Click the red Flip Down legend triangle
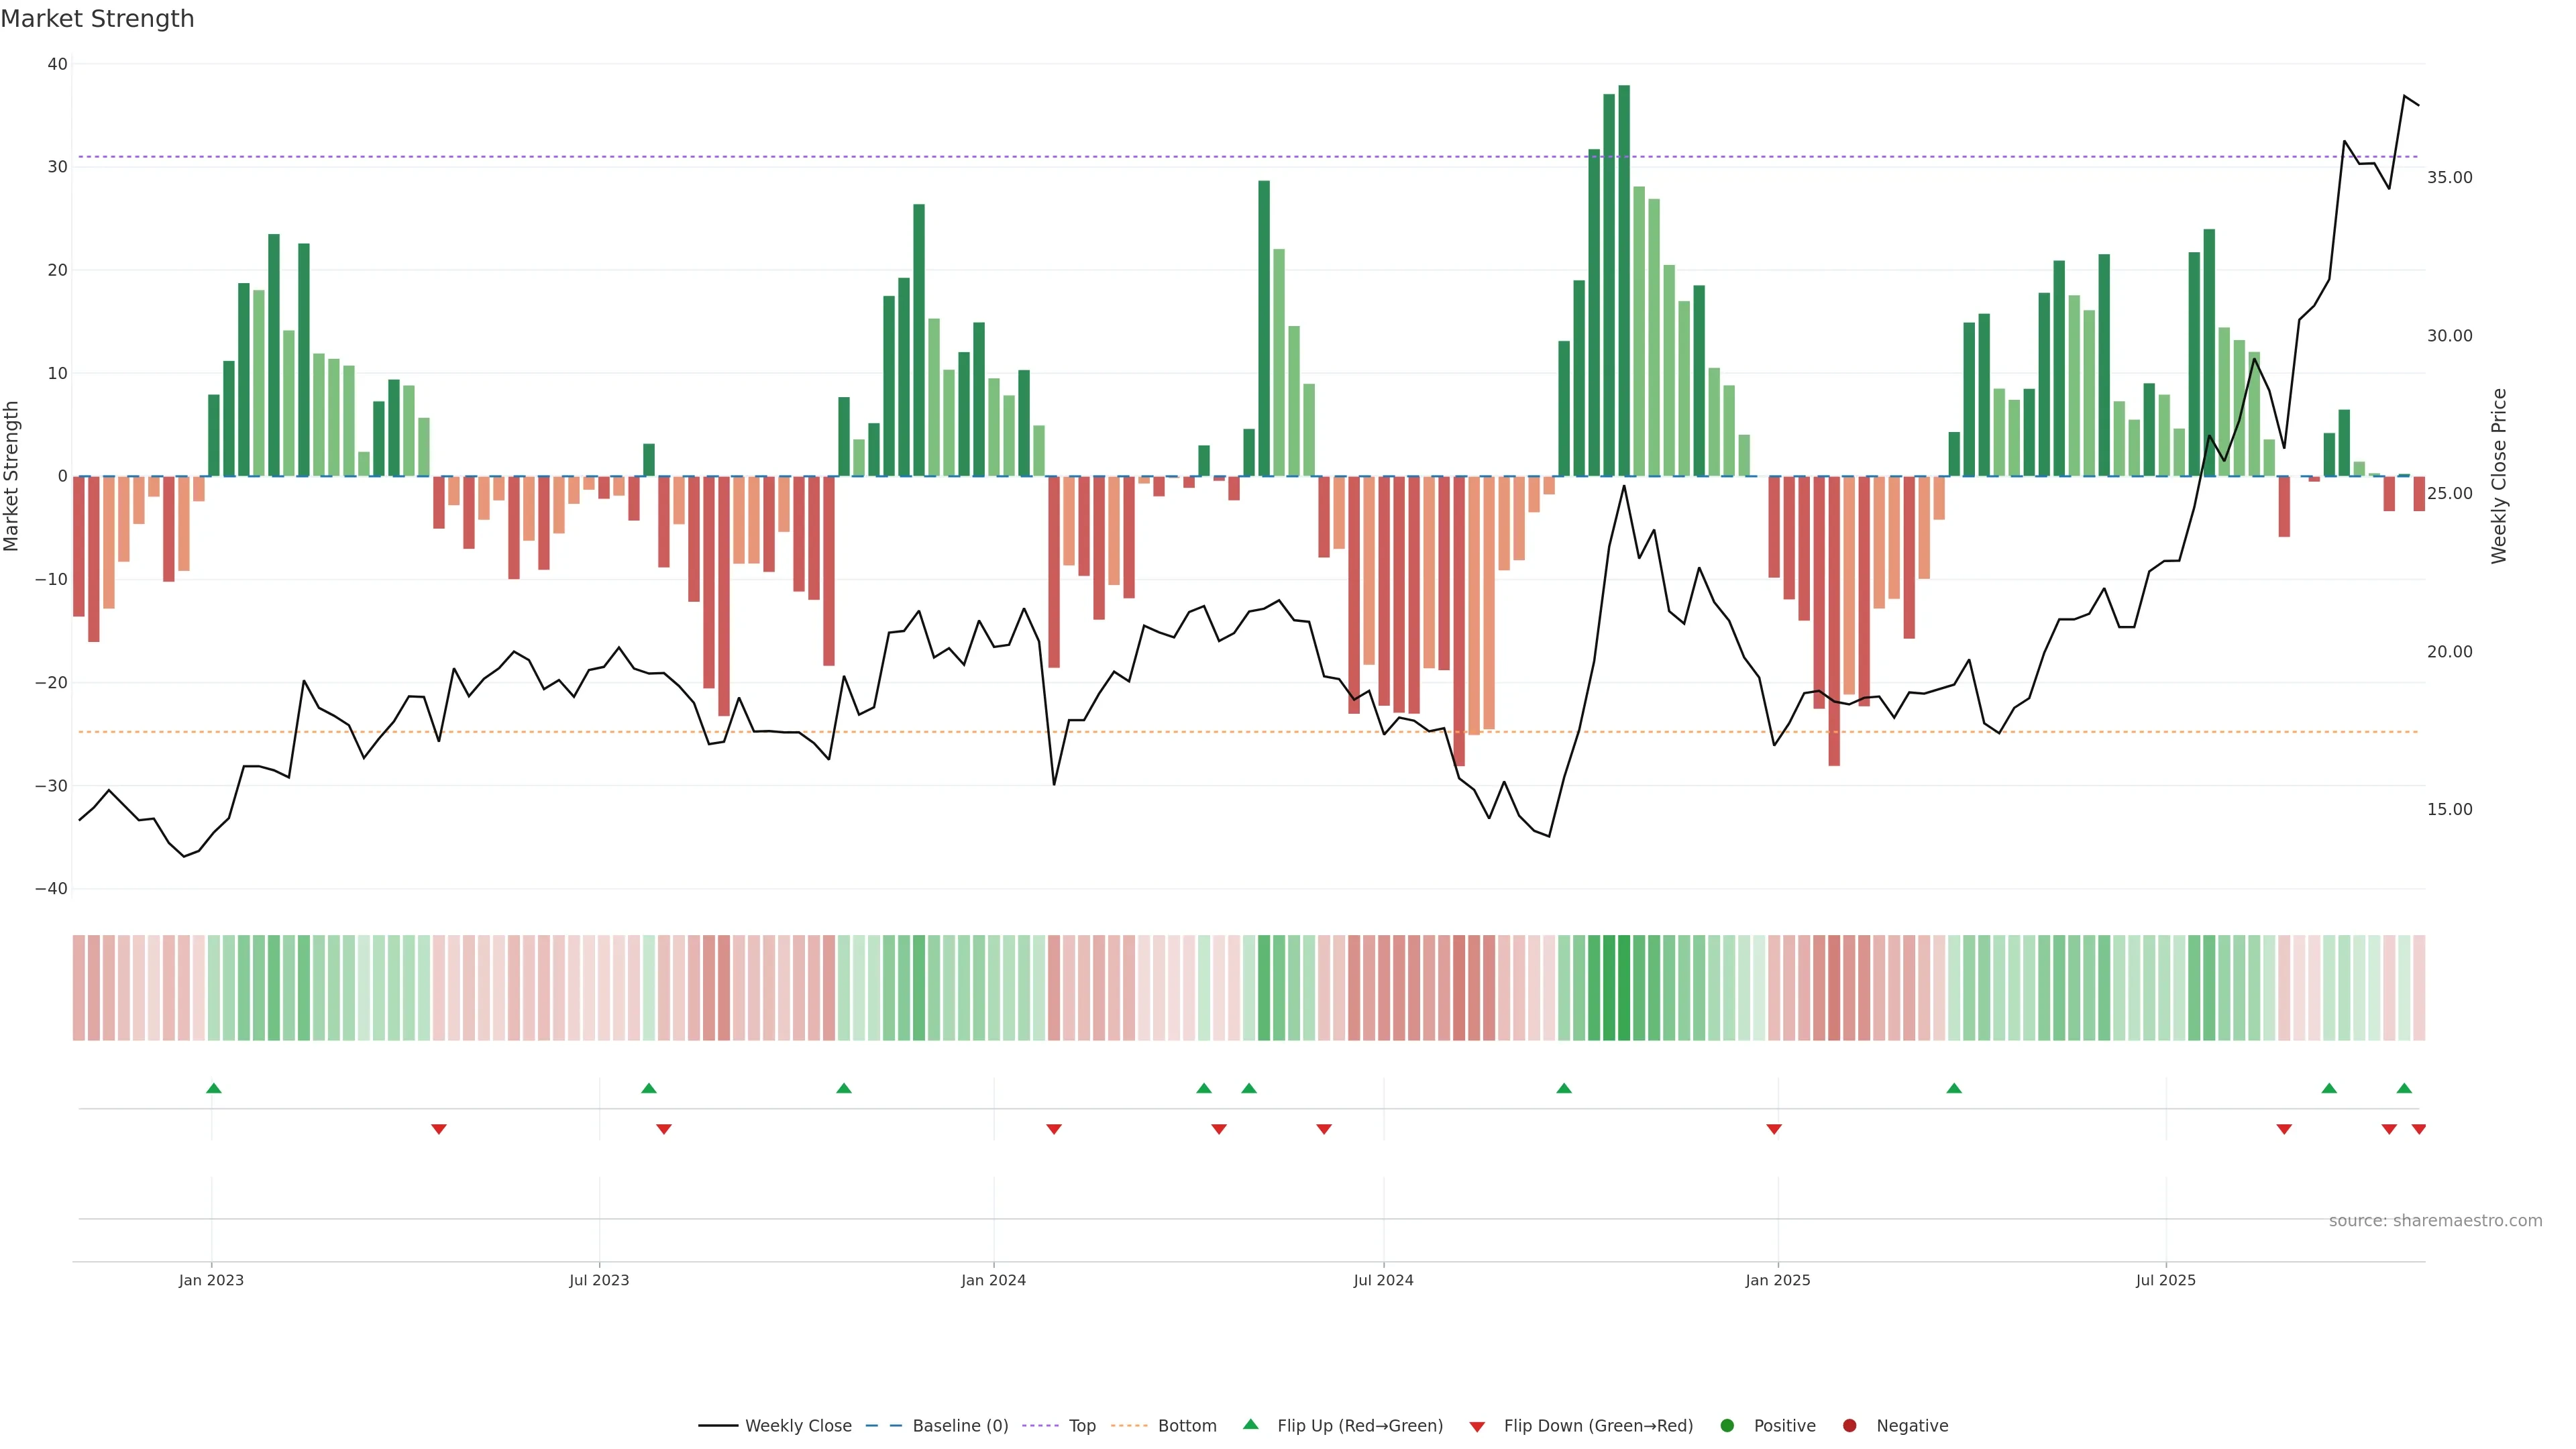2576x1449 pixels. (x=1477, y=1426)
